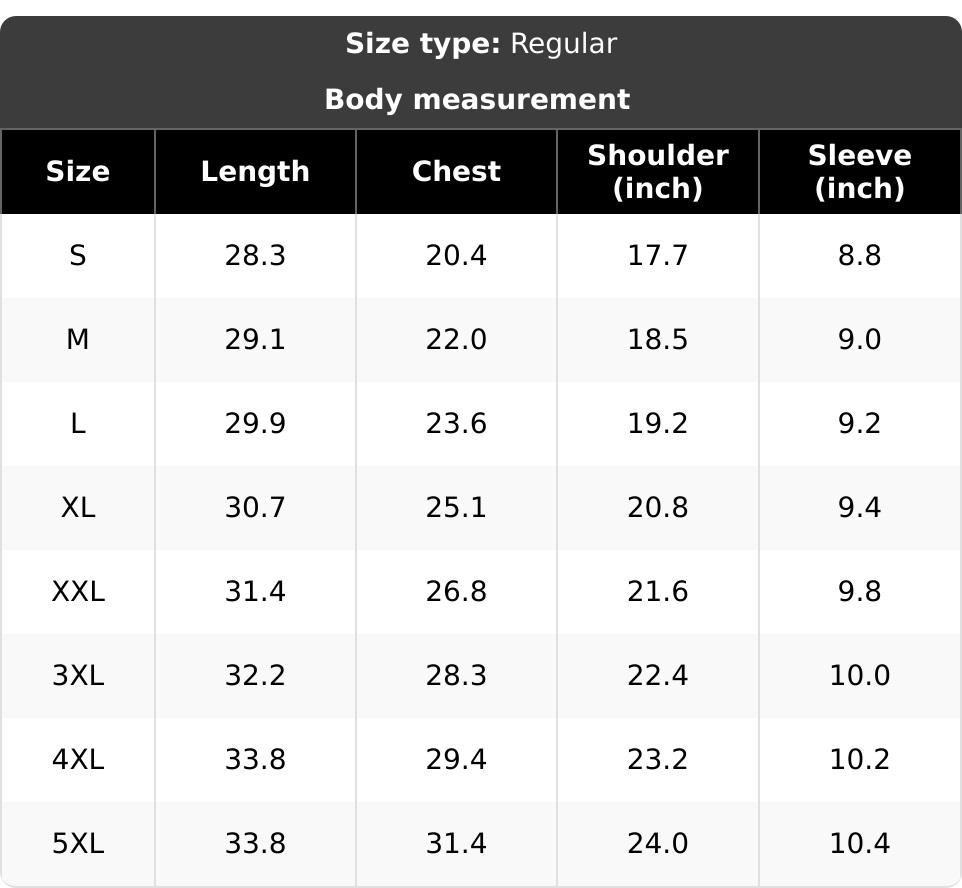Screen dimensions: 962x888
Task: Select the 4XL size row label
Action: [x=78, y=760]
